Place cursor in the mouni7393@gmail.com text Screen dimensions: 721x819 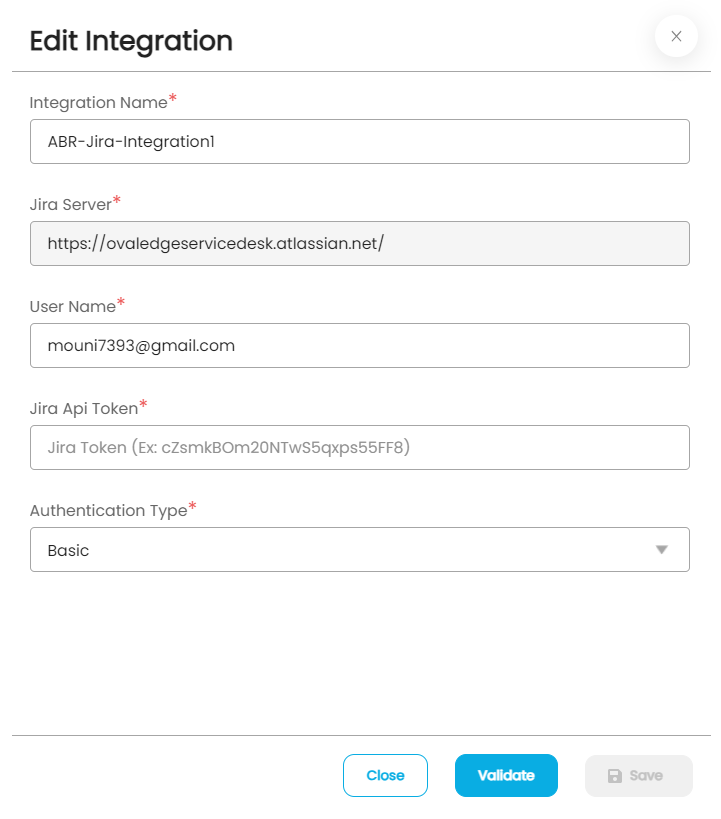[141, 346]
